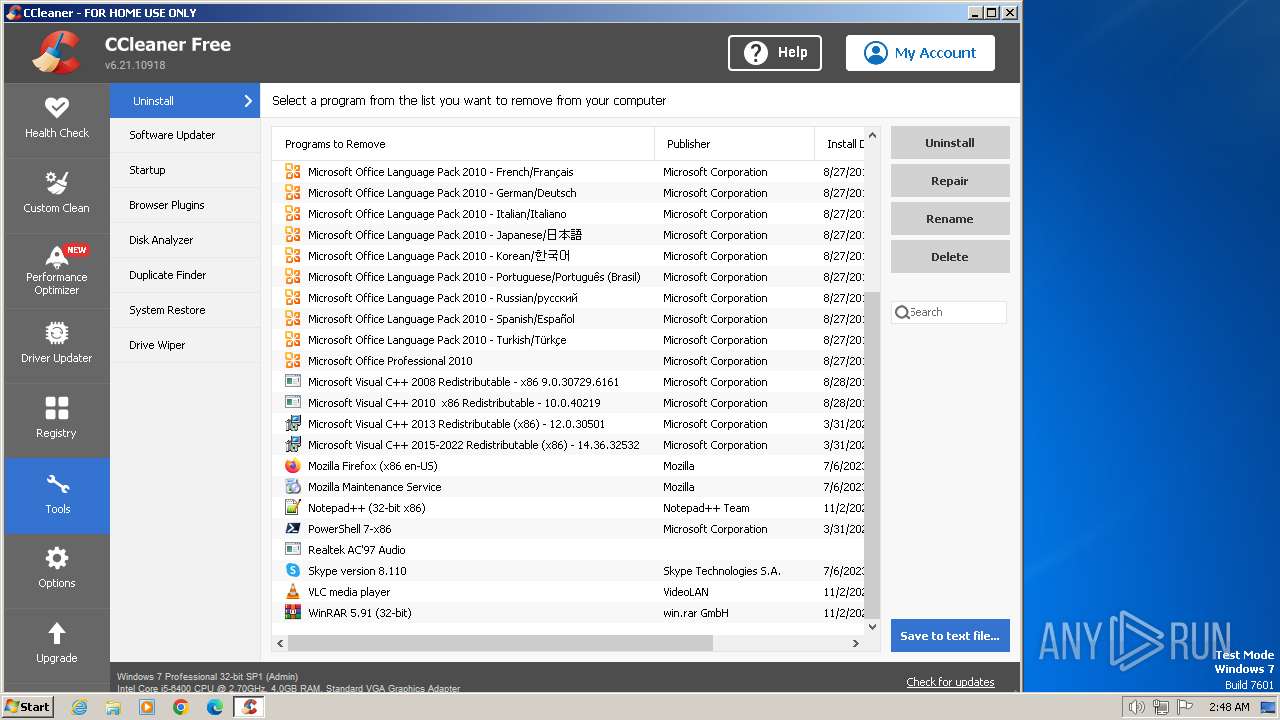Select the Uninstall tools tab
The width and height of the screenshot is (1280, 720).
point(185,101)
